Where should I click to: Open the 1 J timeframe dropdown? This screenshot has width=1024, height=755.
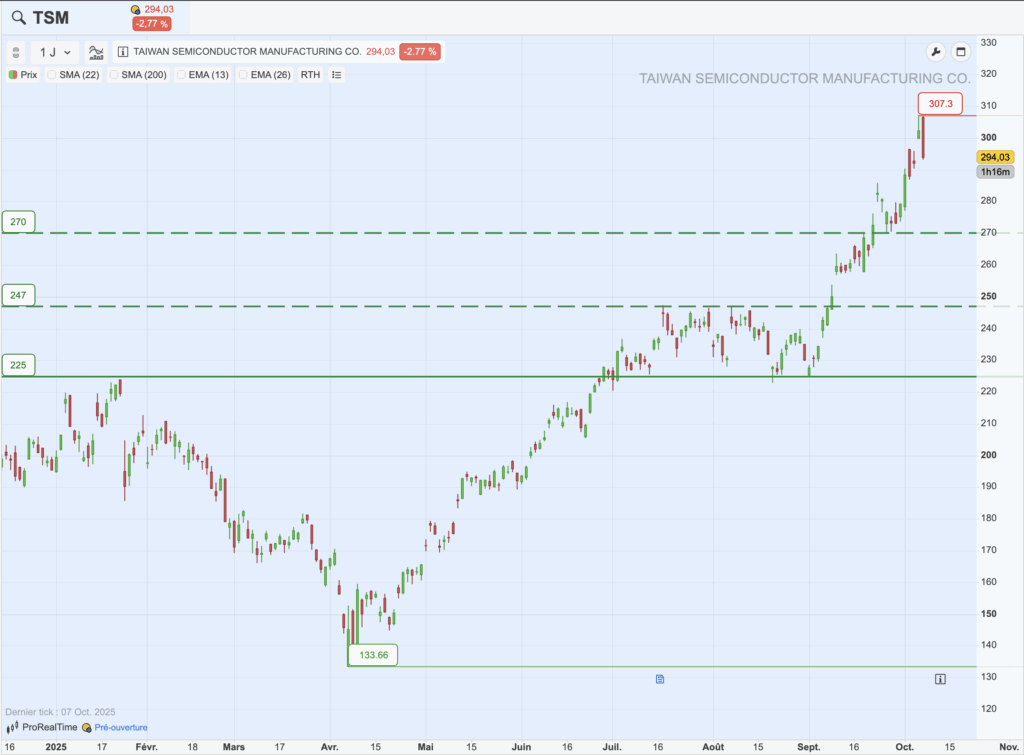[x=54, y=52]
